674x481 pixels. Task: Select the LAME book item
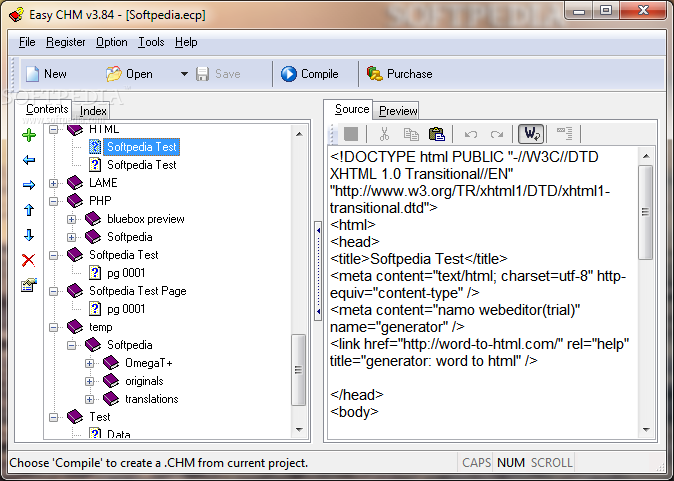103,183
